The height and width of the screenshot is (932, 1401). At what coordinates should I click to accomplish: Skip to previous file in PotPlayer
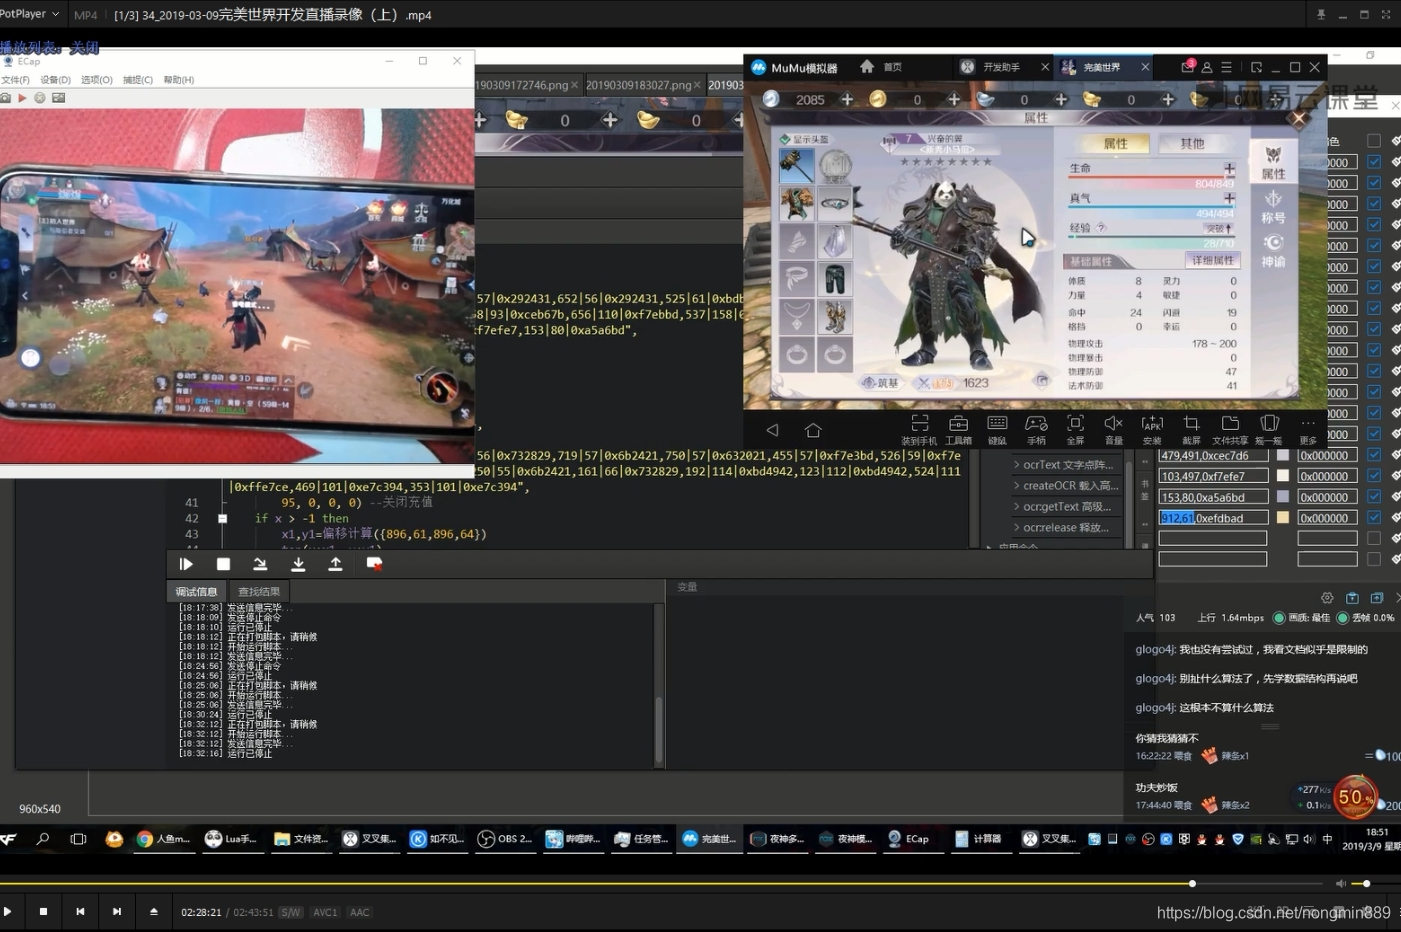point(80,911)
